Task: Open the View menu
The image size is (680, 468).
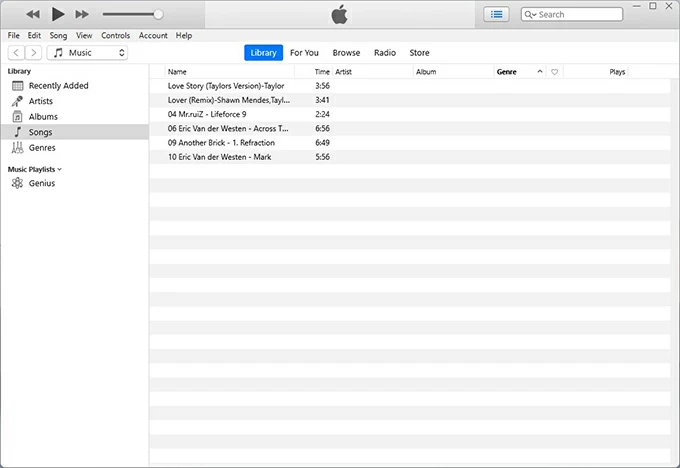Action: (x=84, y=36)
